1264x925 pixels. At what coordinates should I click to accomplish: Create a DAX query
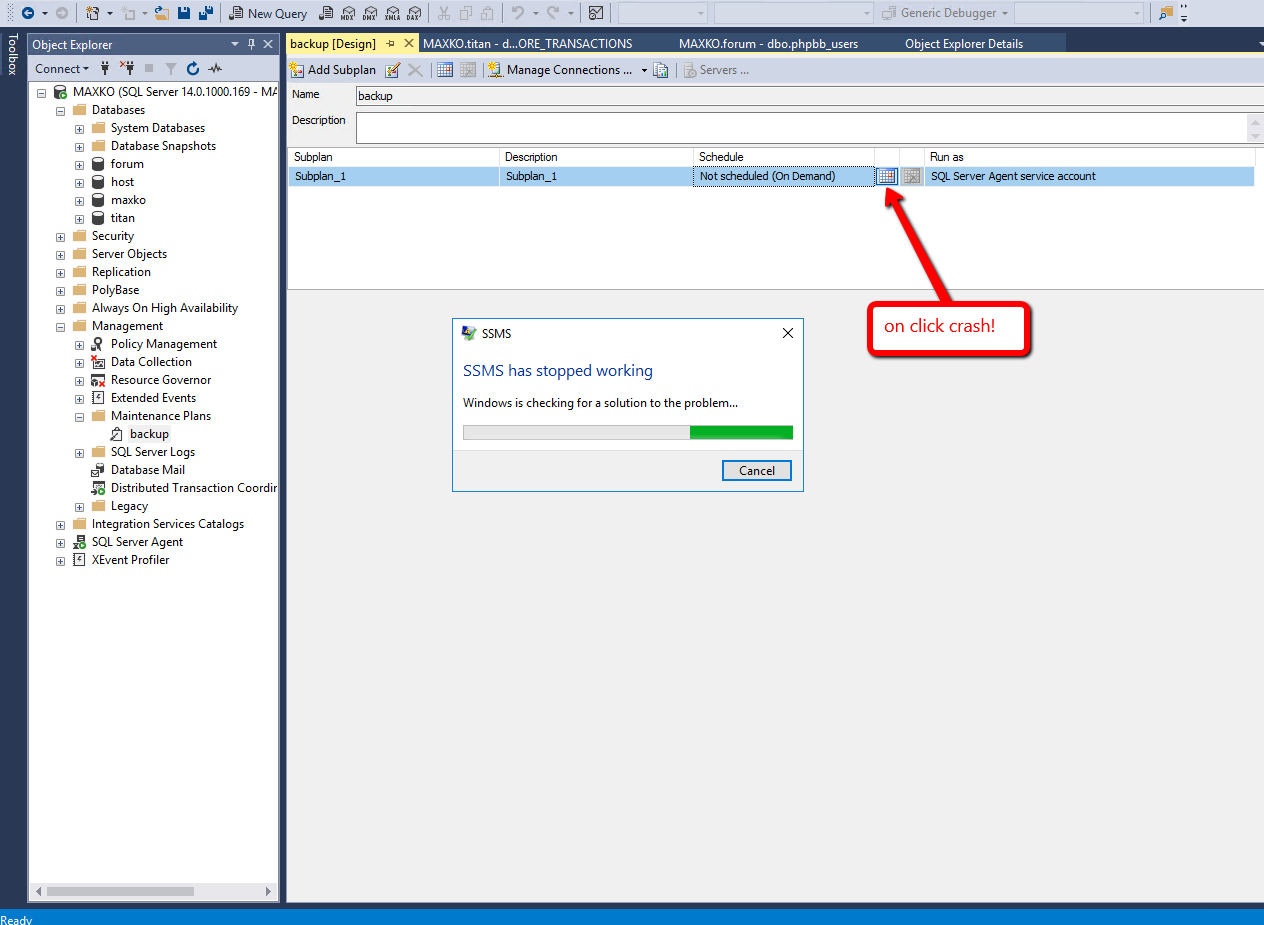[x=414, y=13]
